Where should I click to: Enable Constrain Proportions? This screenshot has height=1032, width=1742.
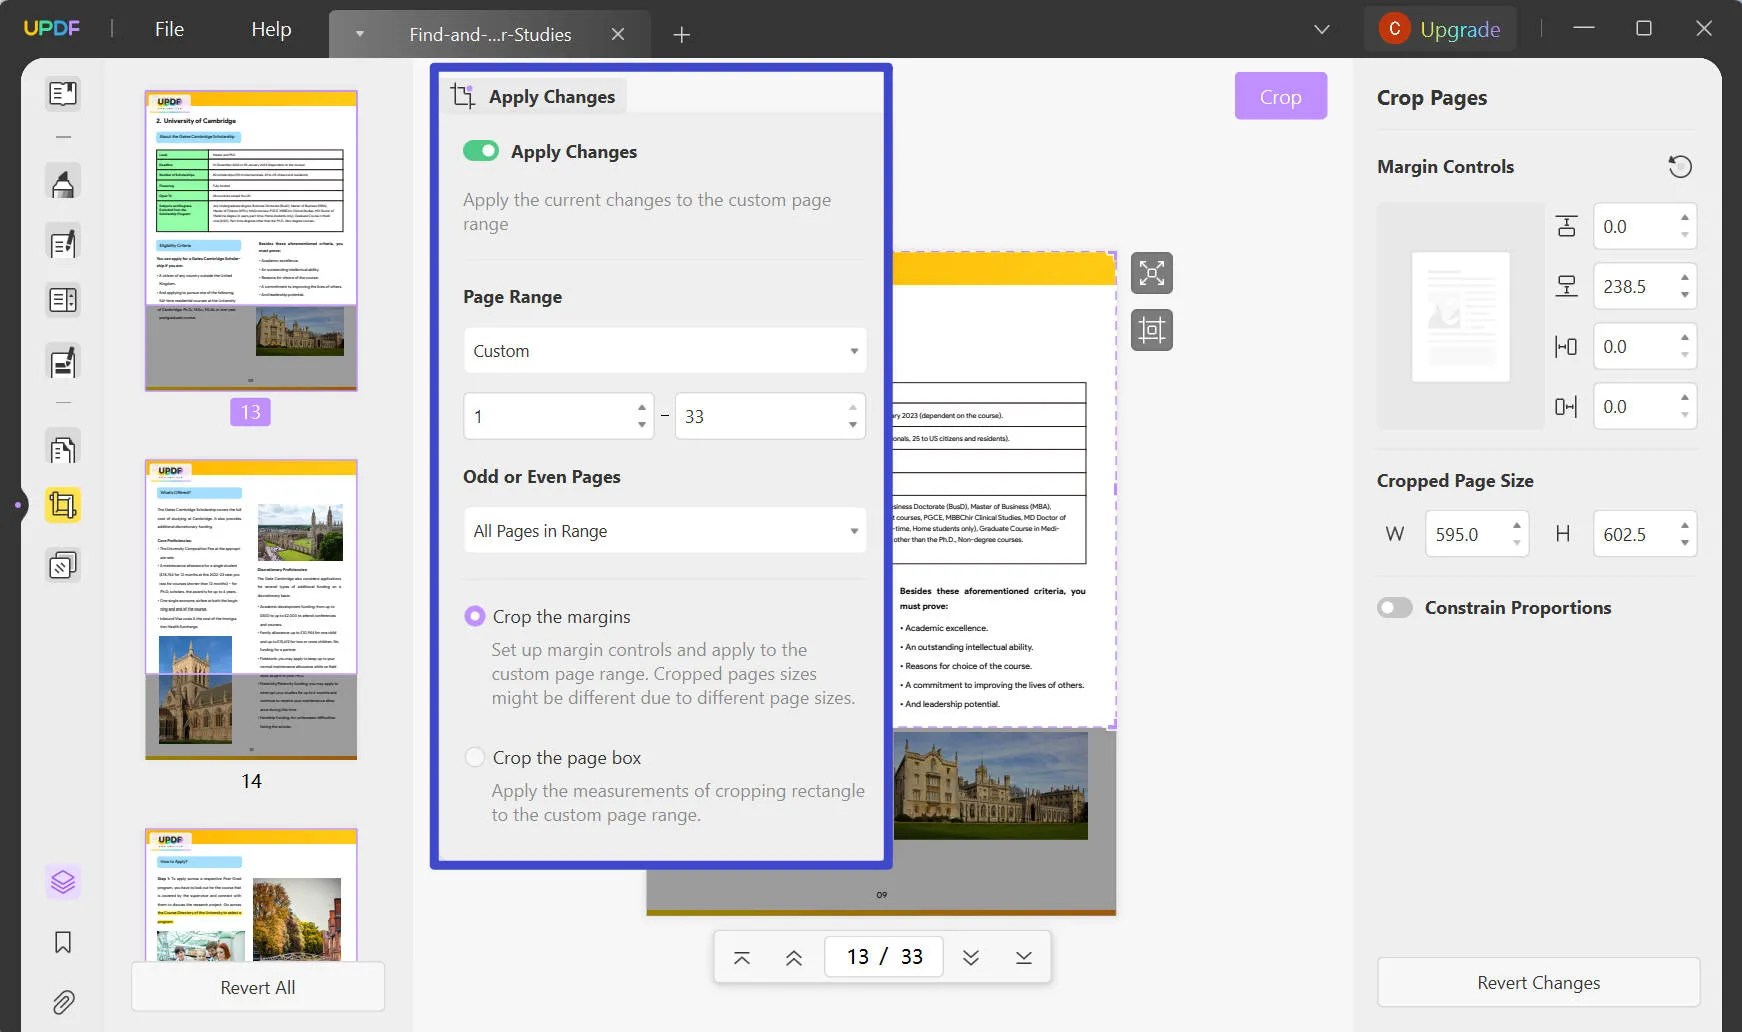1395,607
